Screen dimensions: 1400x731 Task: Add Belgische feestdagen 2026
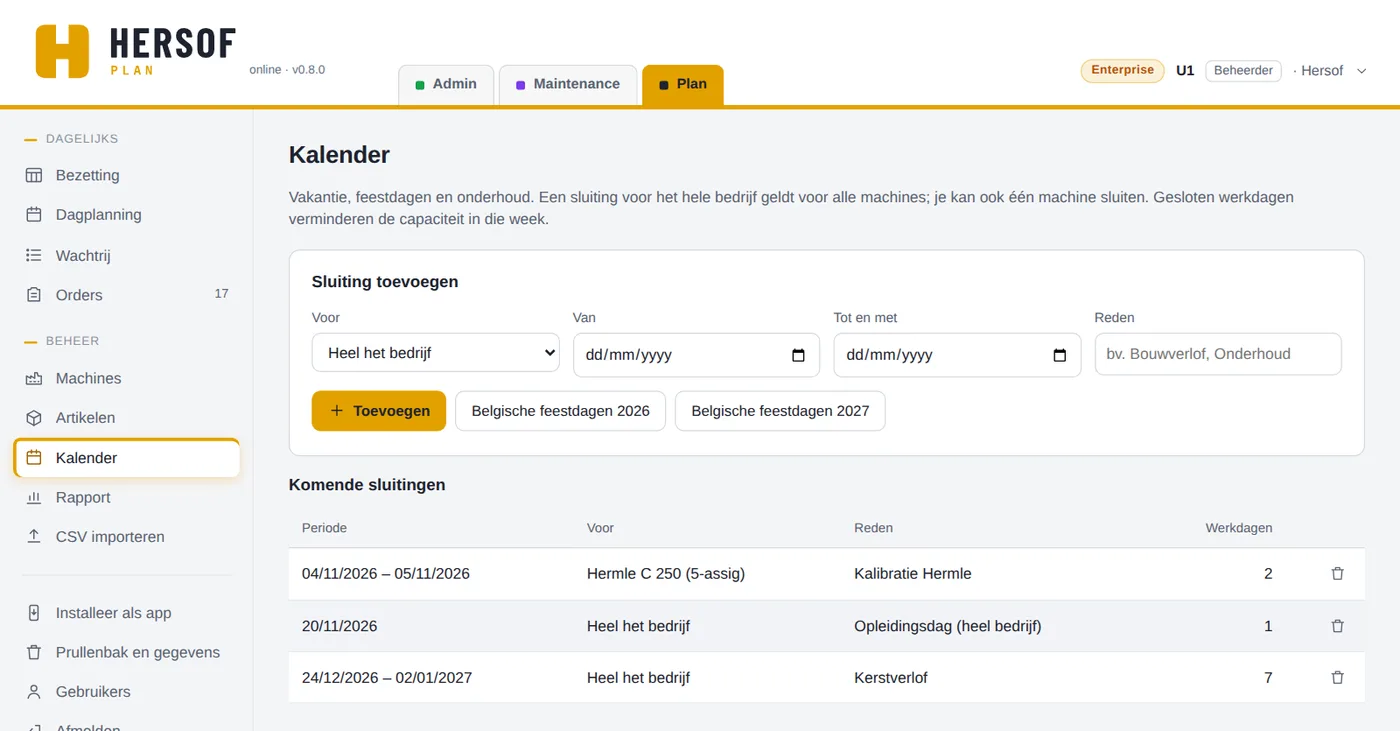pos(560,411)
